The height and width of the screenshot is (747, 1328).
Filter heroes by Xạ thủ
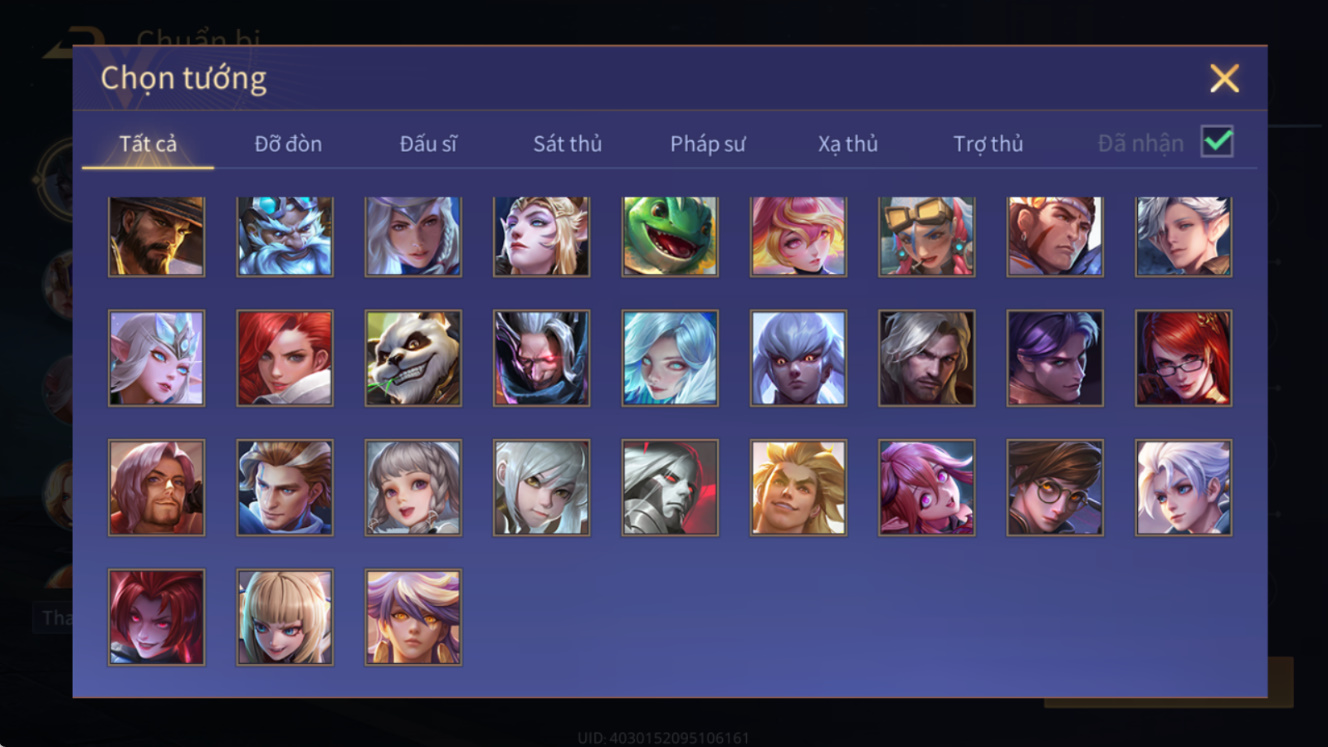tap(848, 144)
